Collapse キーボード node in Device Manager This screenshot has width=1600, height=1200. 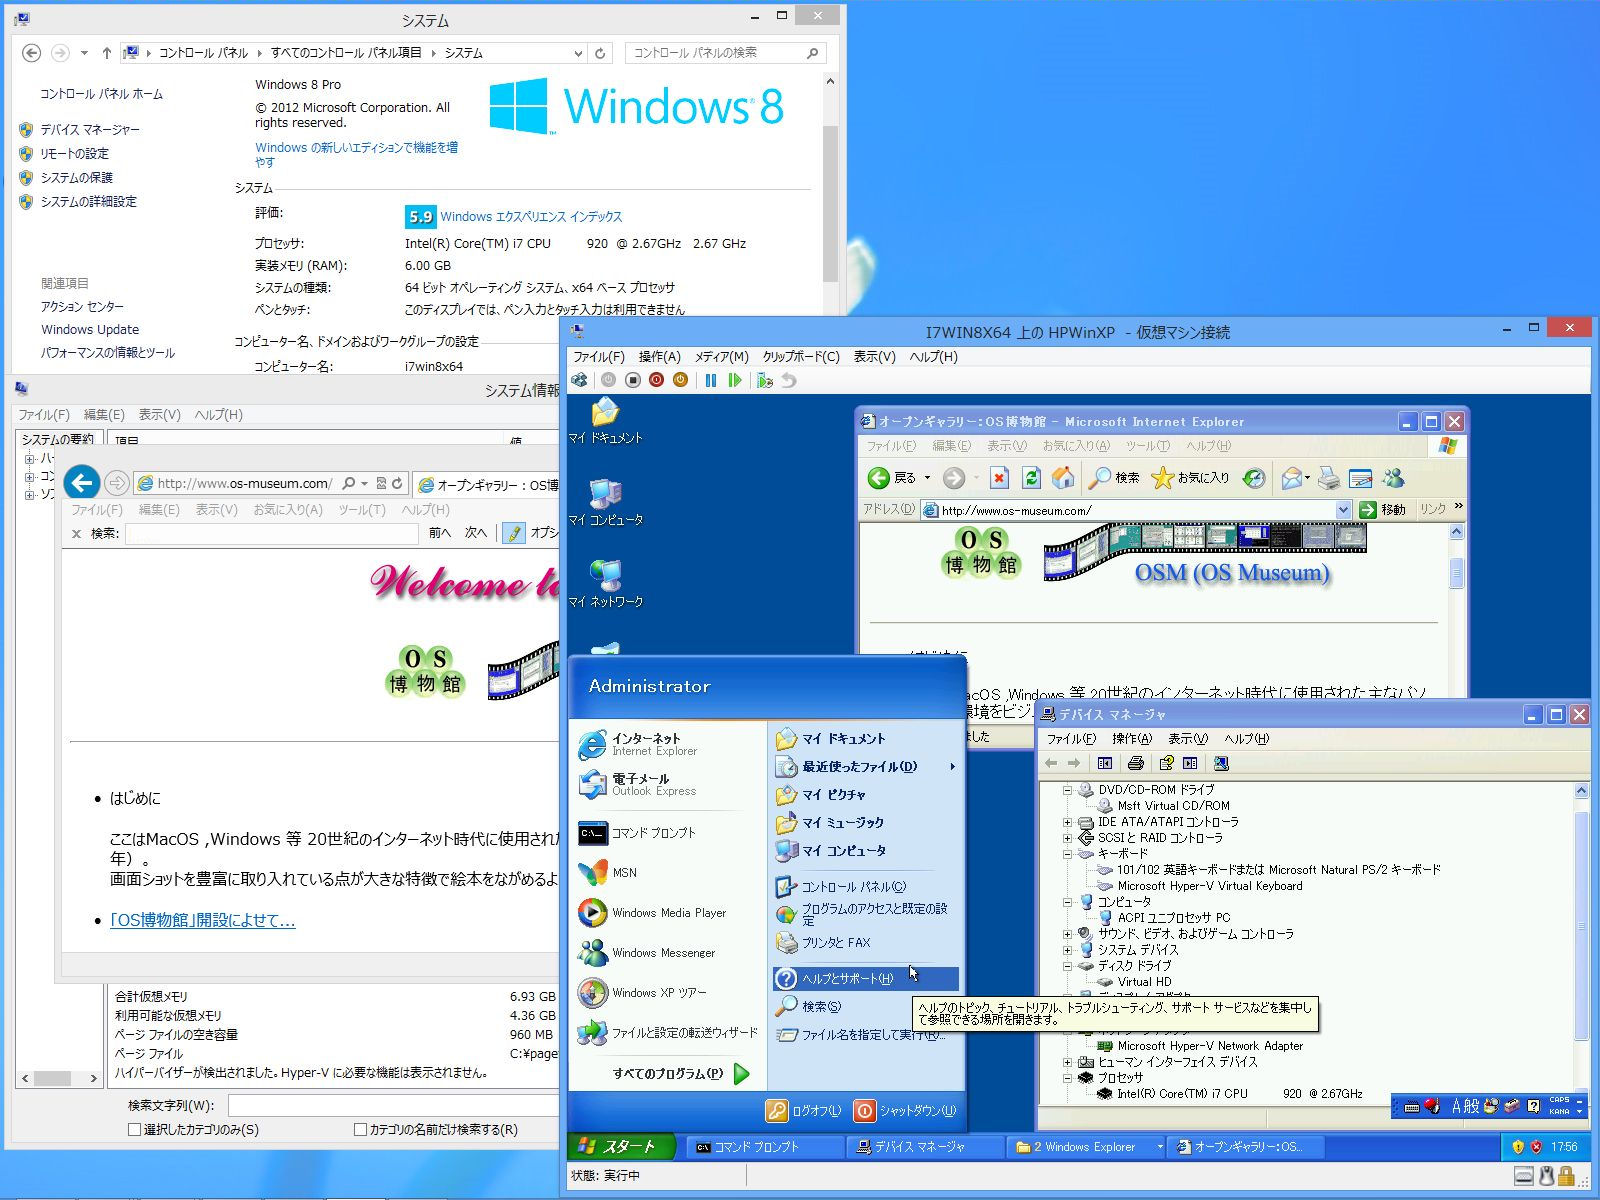(x=1067, y=854)
